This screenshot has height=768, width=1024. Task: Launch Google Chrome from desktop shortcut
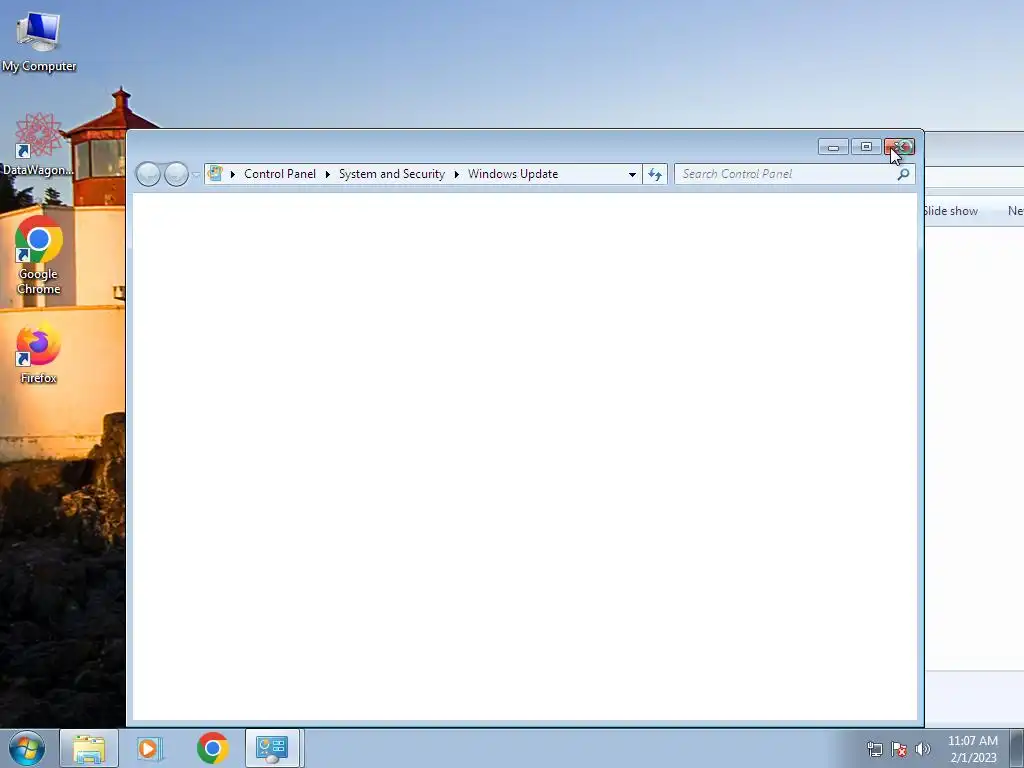pyautogui.click(x=39, y=255)
